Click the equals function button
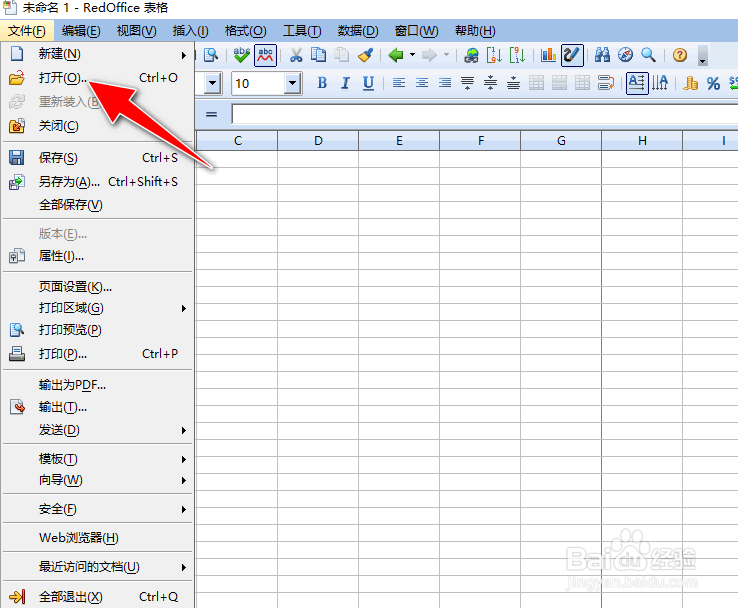The width and height of the screenshot is (738, 608). (211, 114)
